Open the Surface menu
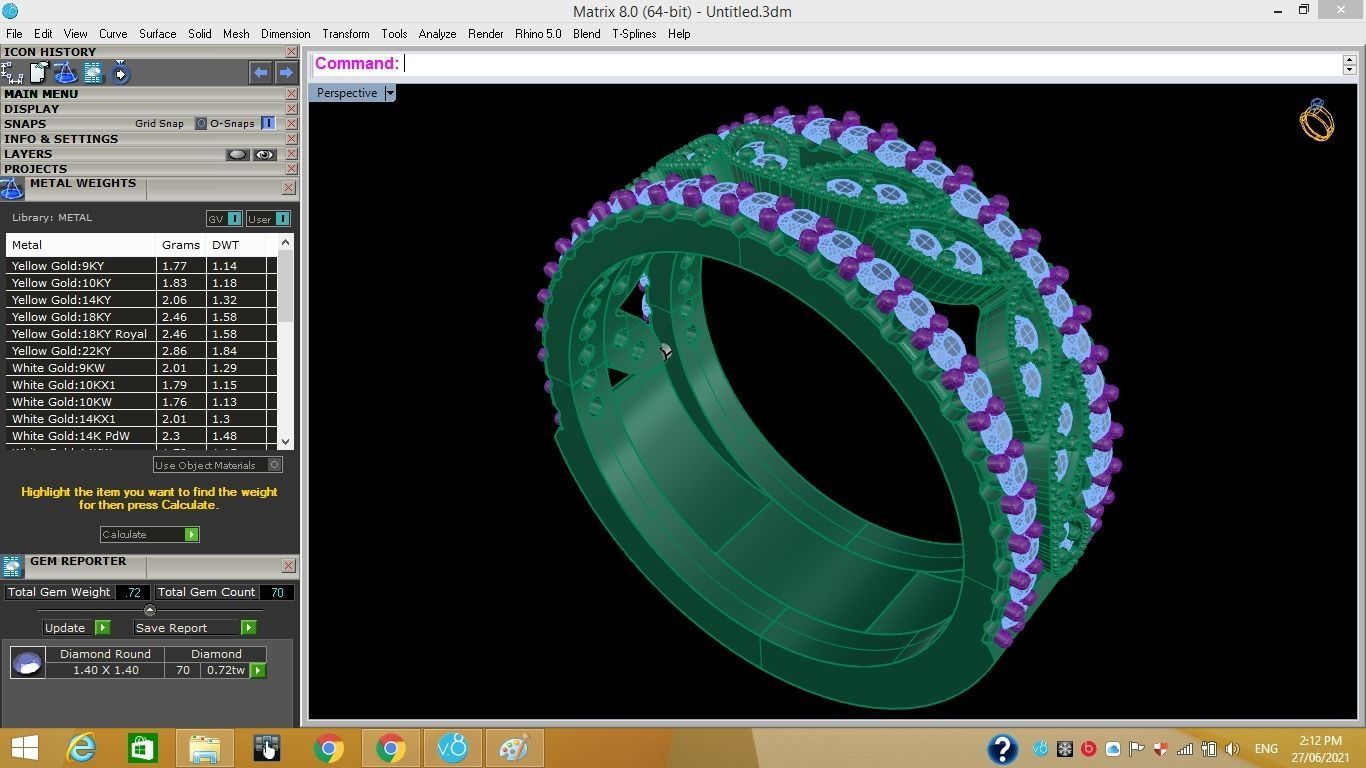The height and width of the screenshot is (768, 1366). 157,34
